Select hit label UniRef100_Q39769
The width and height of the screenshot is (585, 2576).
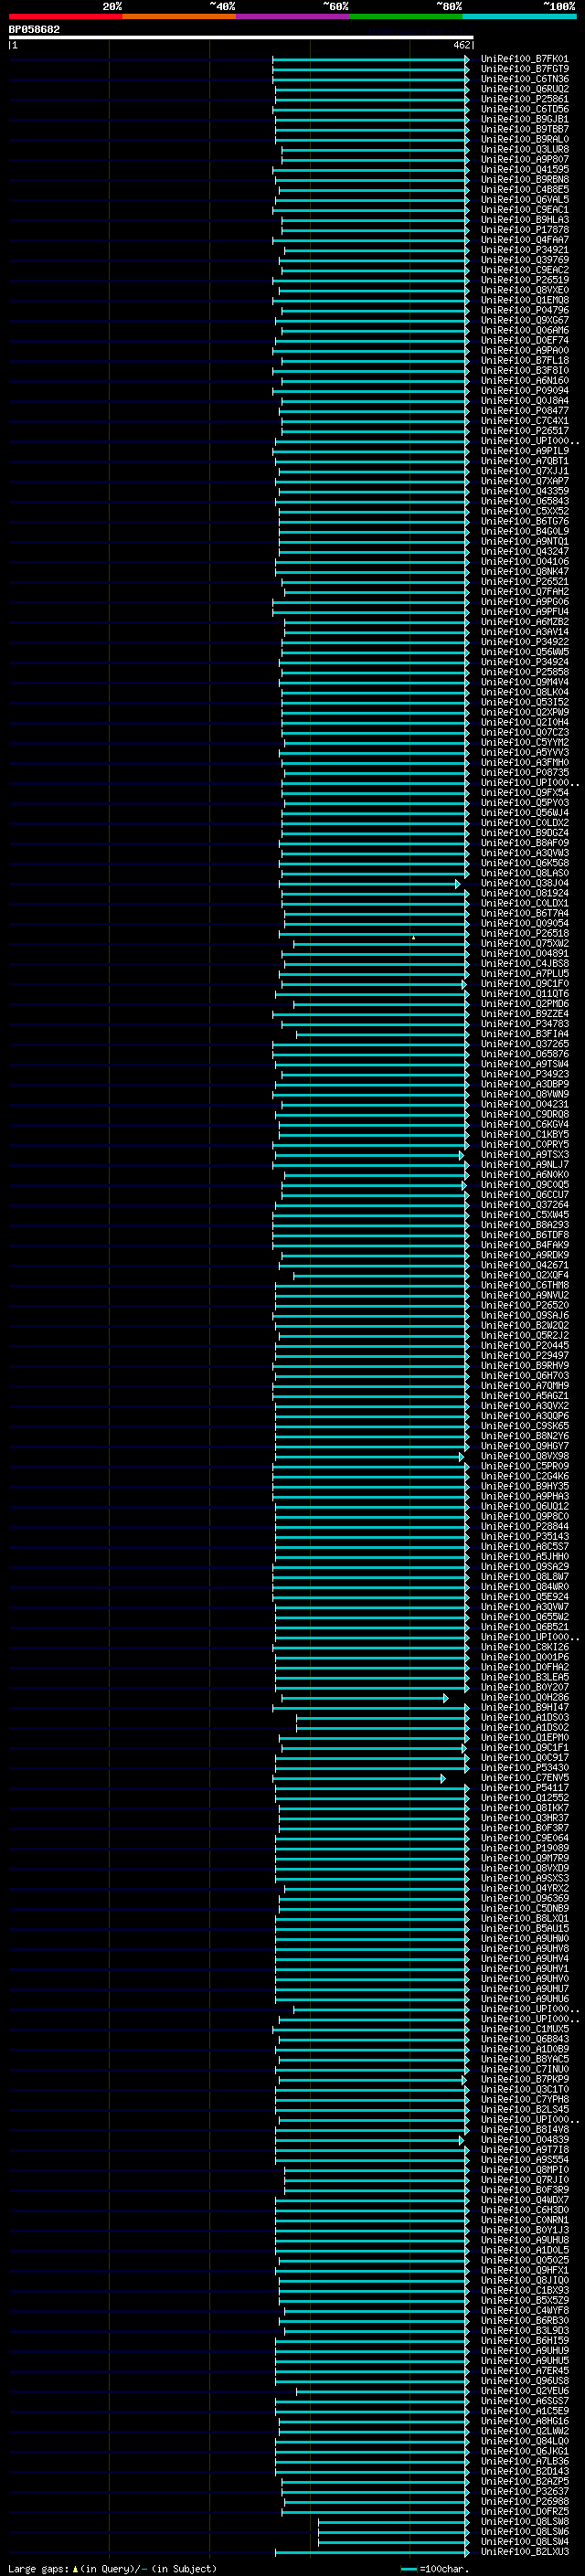coord(525,260)
